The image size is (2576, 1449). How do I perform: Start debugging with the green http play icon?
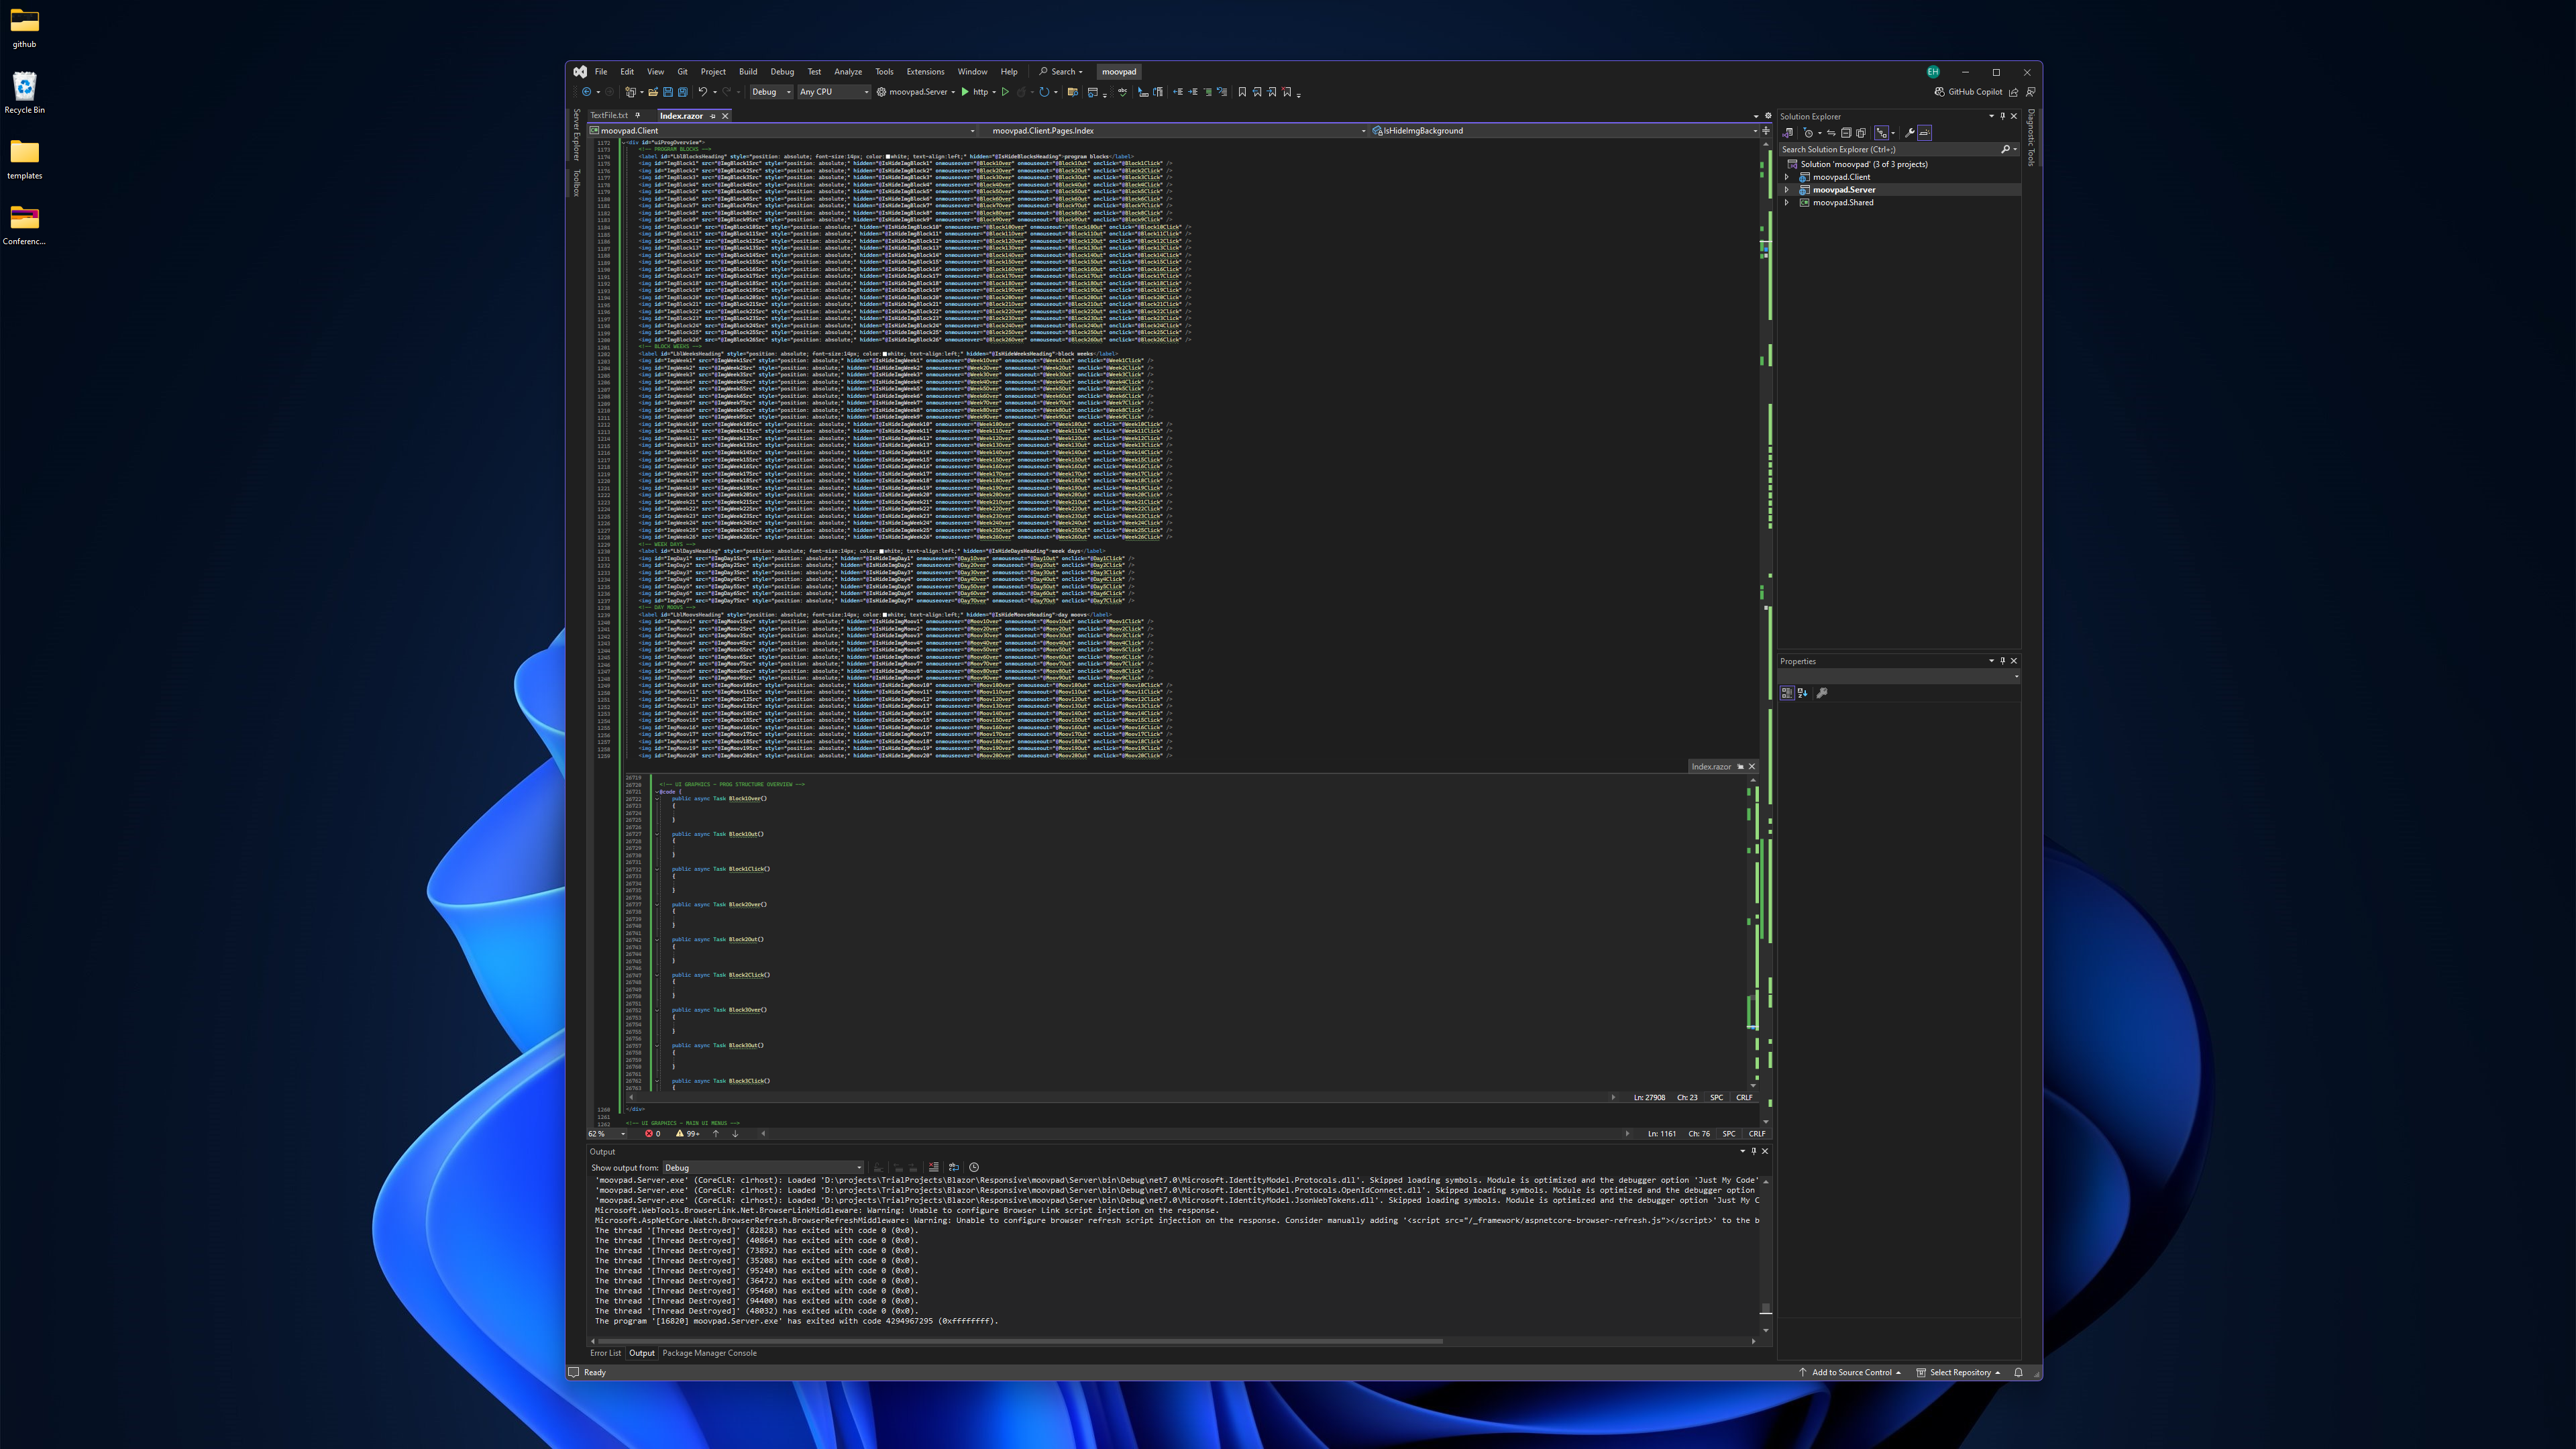(965, 92)
